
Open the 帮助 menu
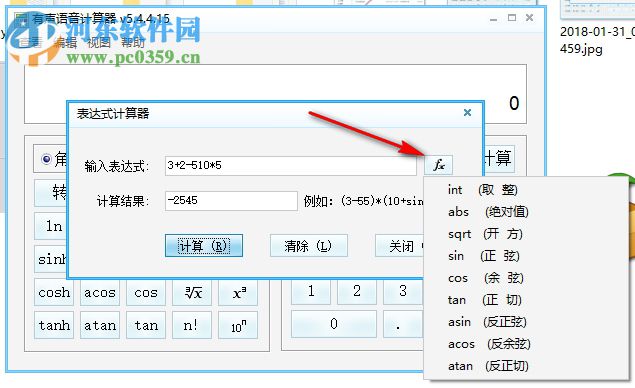133,42
